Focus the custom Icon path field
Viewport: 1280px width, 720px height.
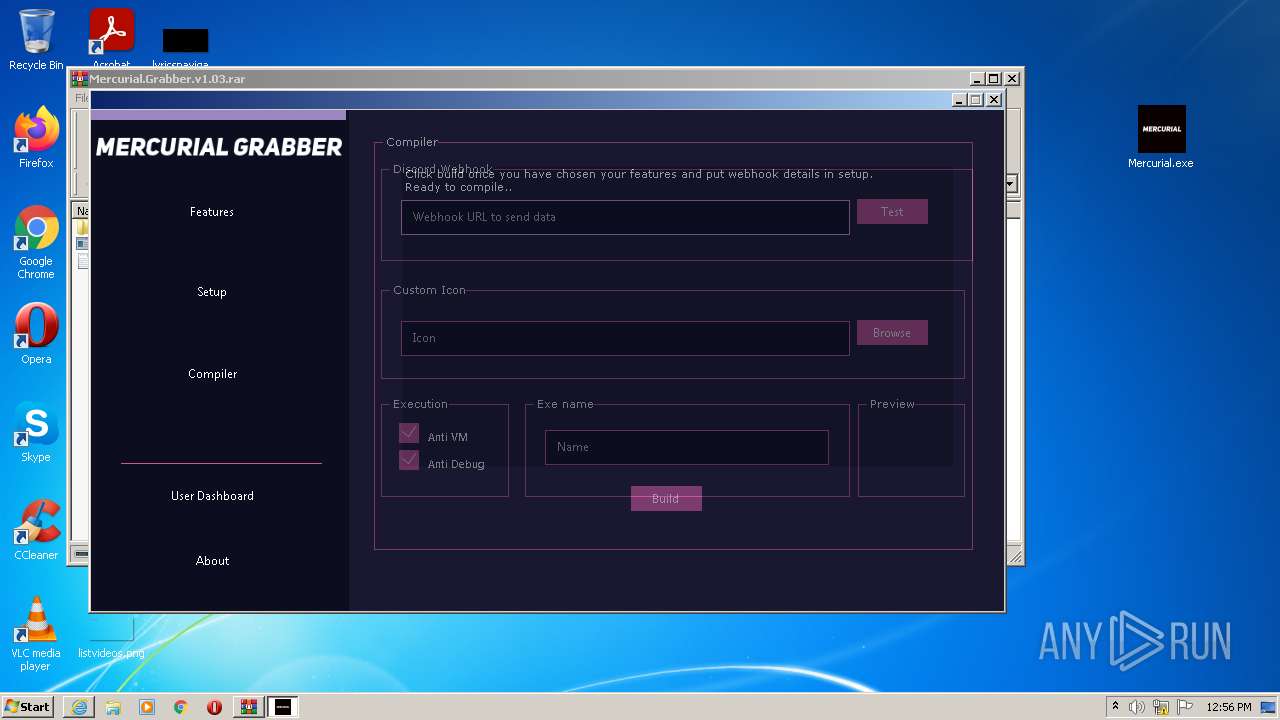point(625,338)
